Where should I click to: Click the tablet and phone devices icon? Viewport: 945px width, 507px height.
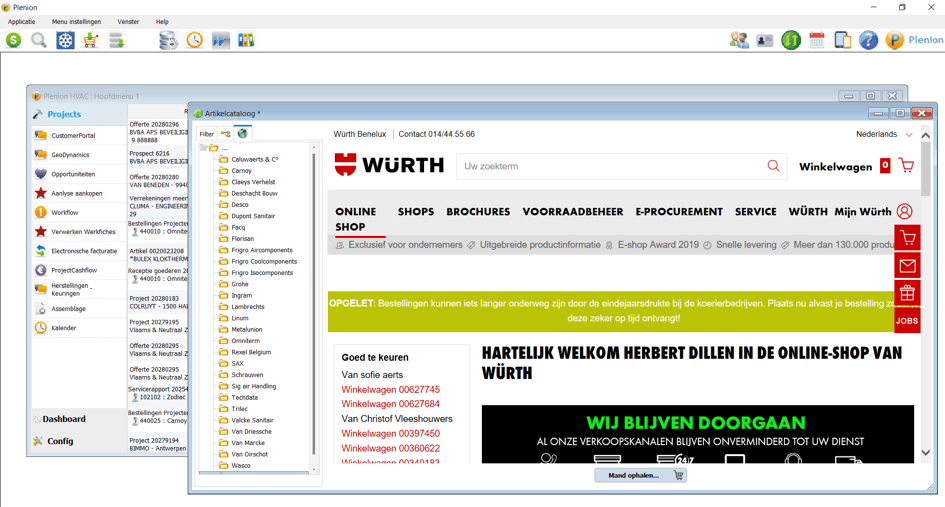coord(843,40)
